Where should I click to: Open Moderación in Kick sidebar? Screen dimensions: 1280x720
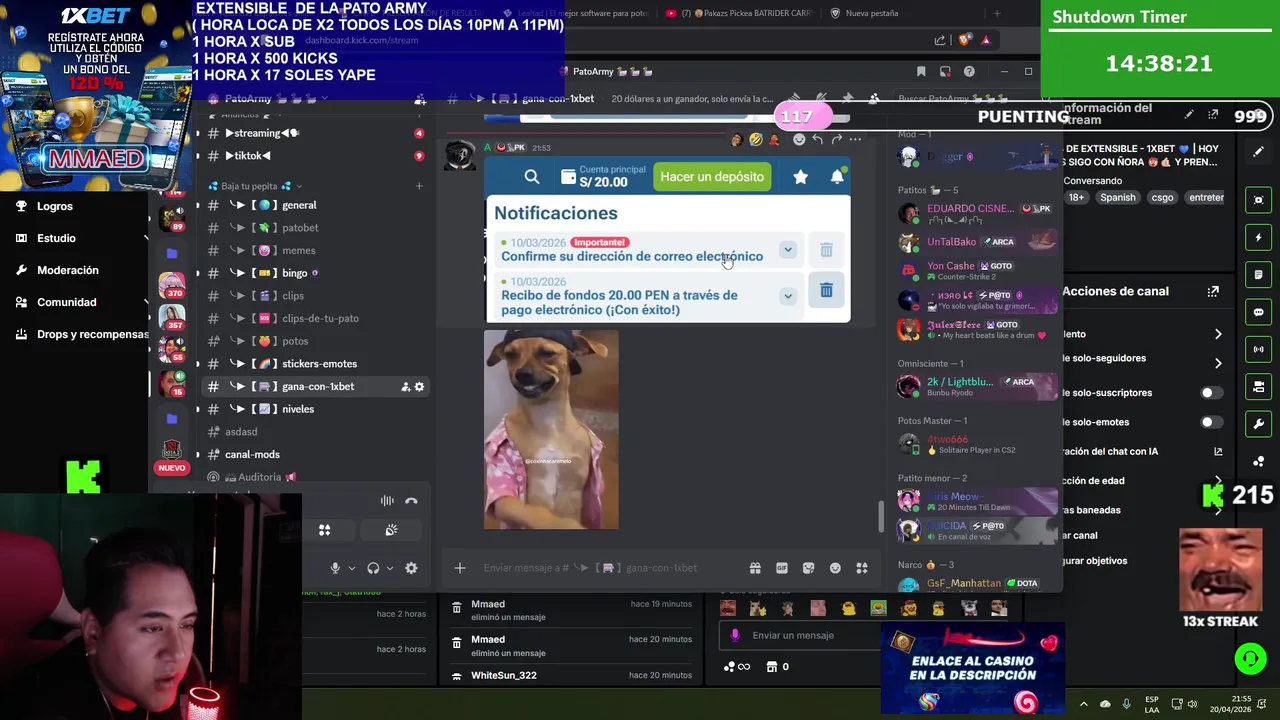point(68,270)
